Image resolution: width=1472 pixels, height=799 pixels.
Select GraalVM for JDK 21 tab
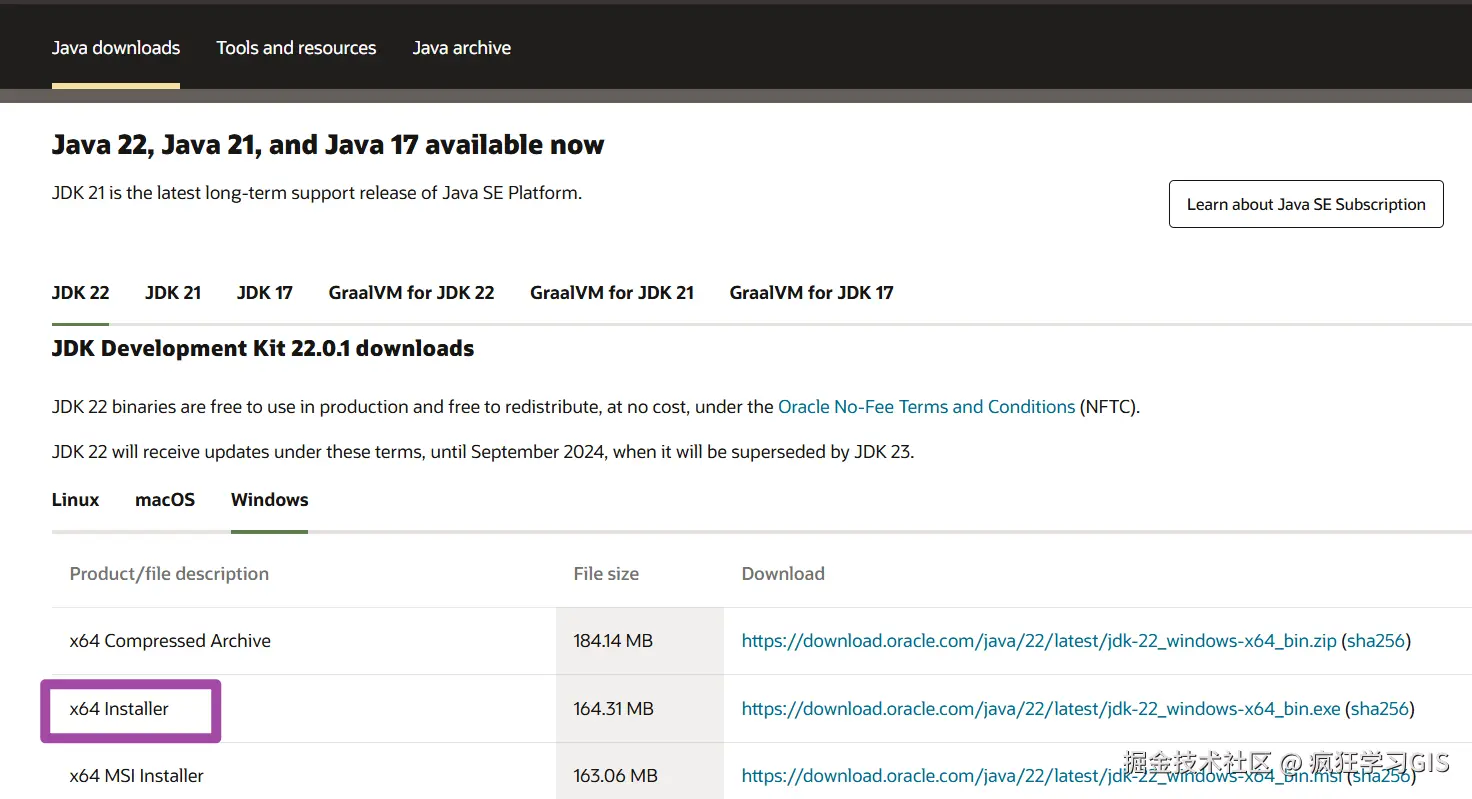tap(611, 293)
